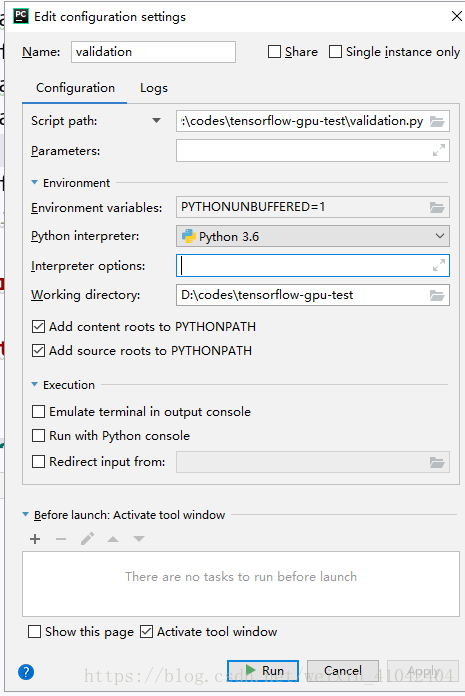
Task: Open environment variables editor folder icon
Action: [x=437, y=207]
